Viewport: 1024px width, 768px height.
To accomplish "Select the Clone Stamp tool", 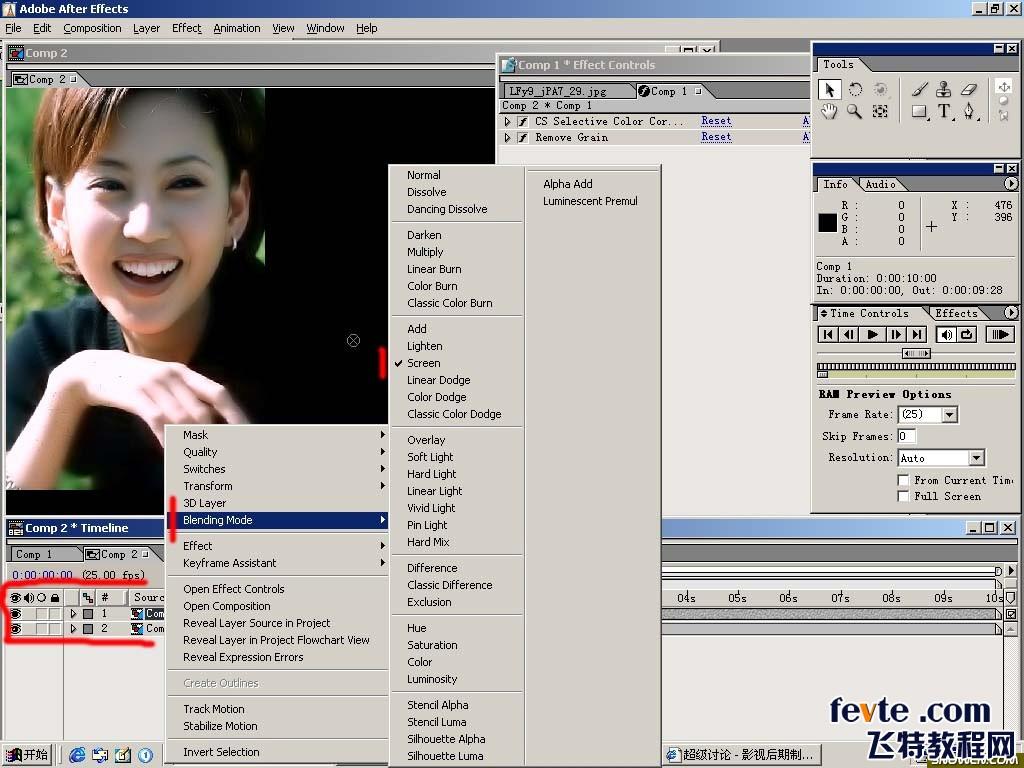I will pos(944,89).
